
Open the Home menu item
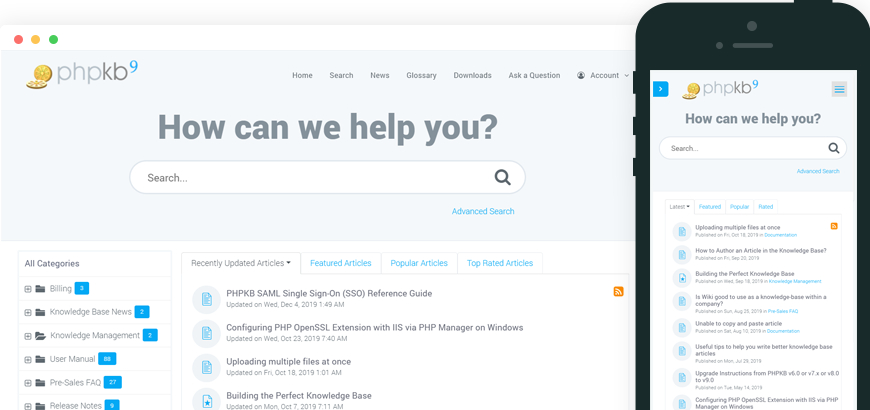[x=302, y=75]
